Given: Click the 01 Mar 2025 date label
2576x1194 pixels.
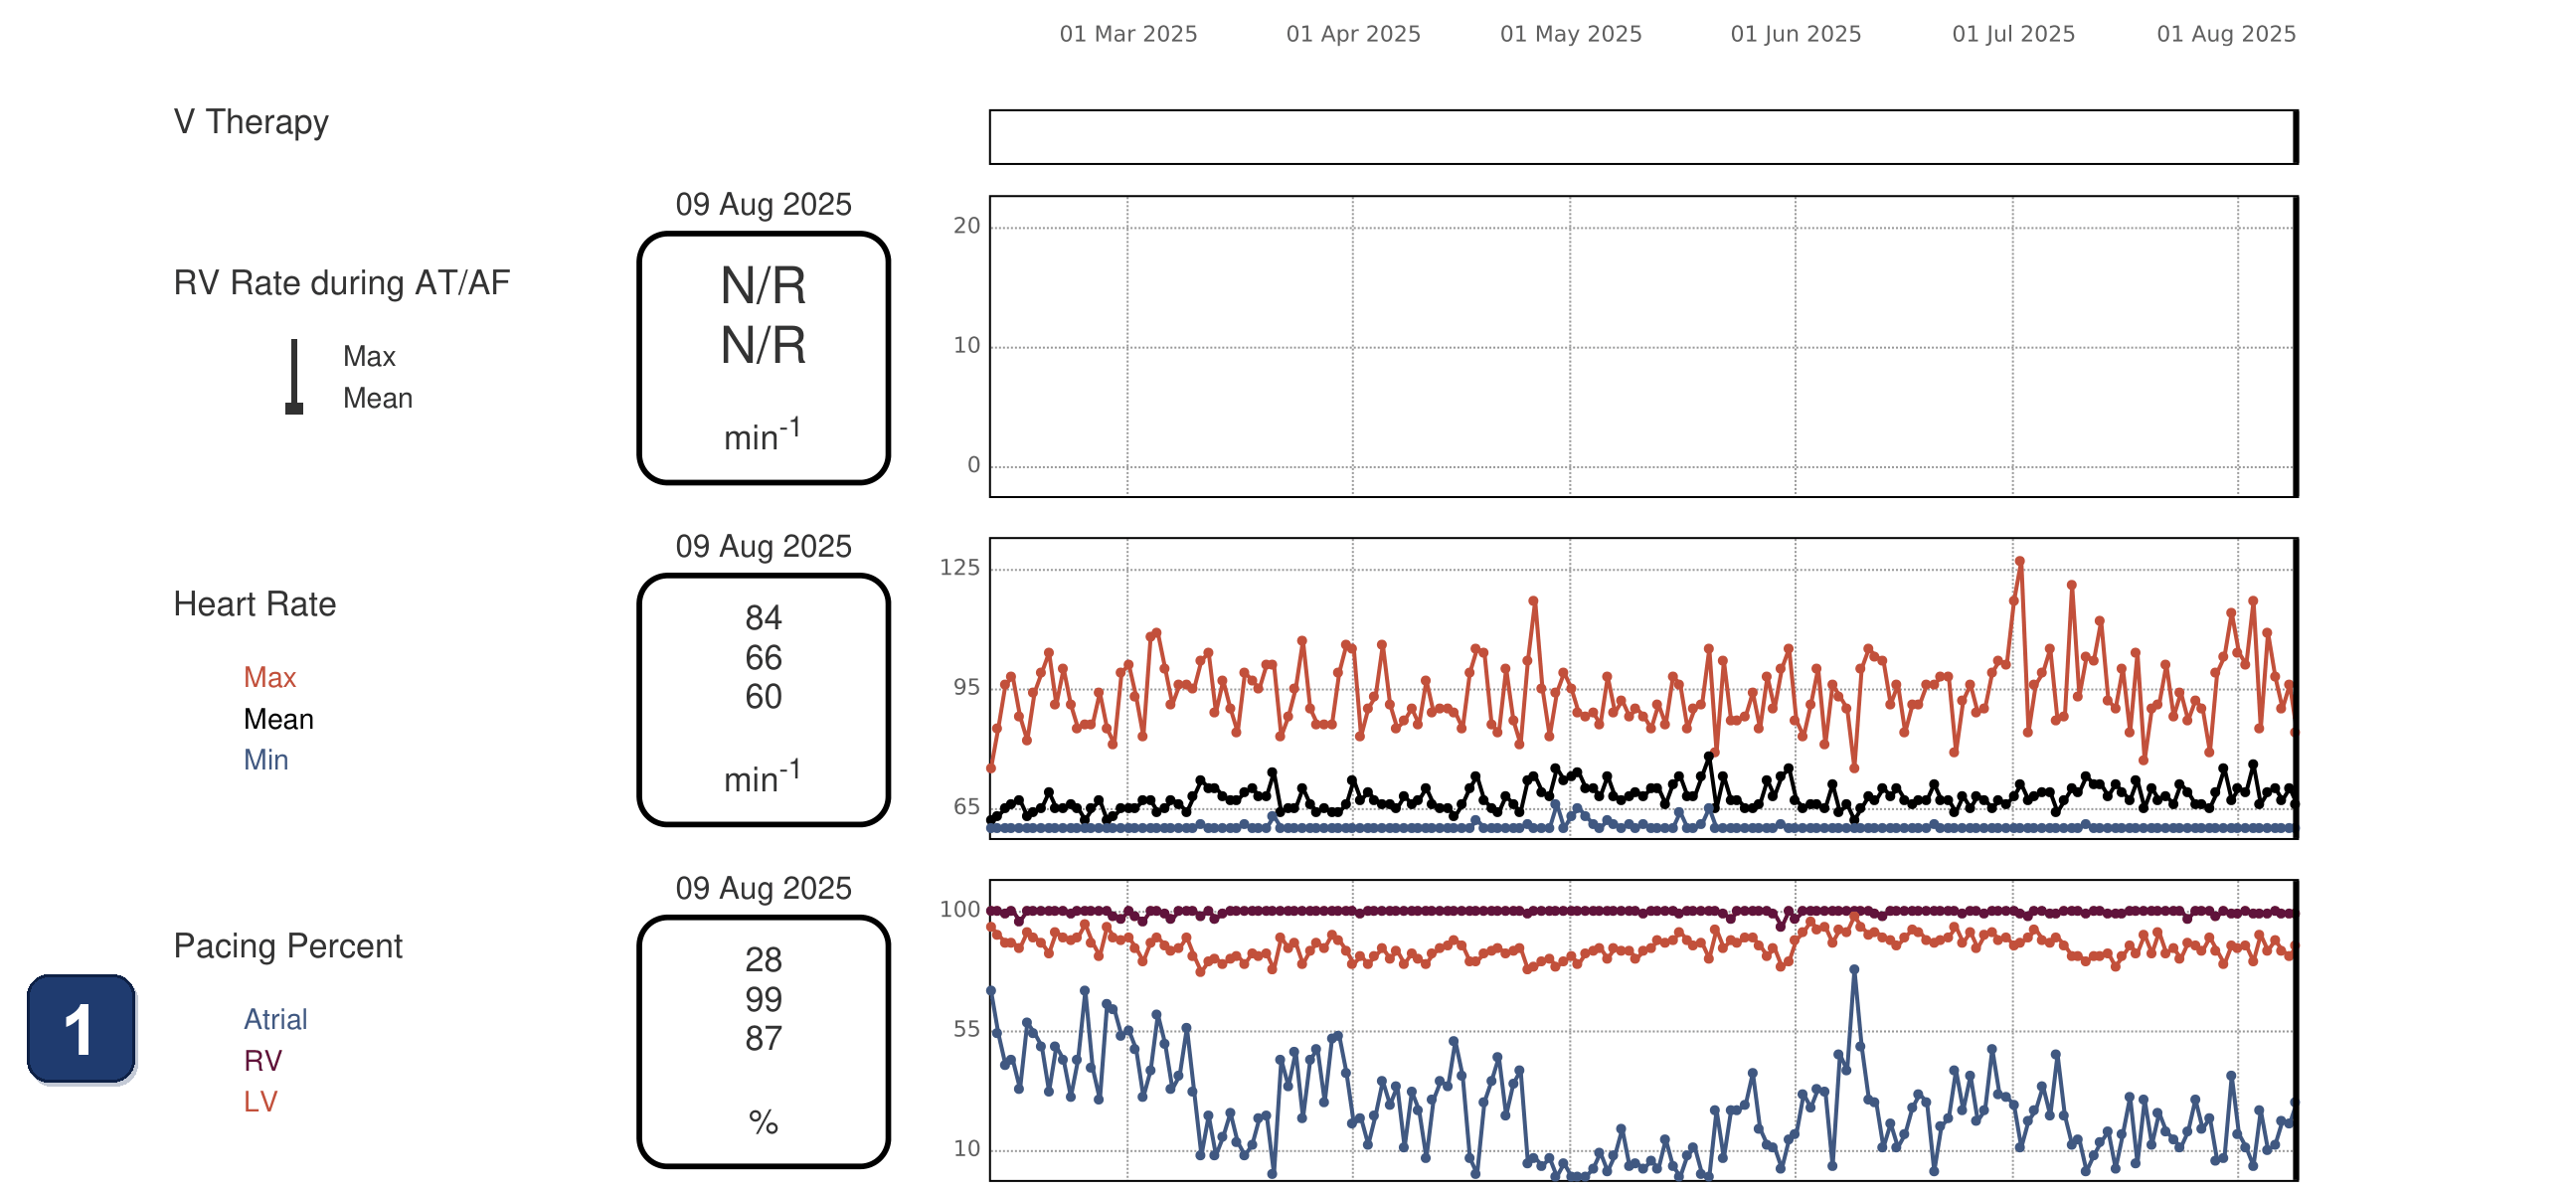Looking at the screenshot, I should pos(1128,34).
